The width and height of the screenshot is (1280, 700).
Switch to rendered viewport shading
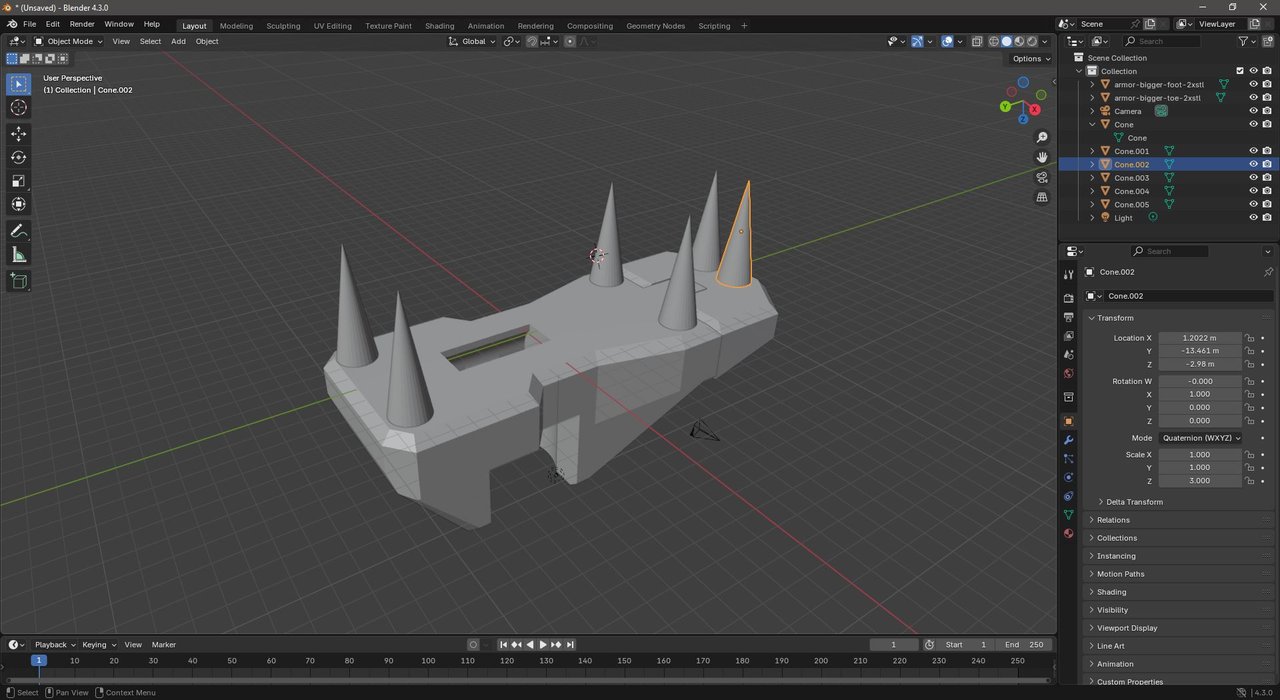(1033, 41)
